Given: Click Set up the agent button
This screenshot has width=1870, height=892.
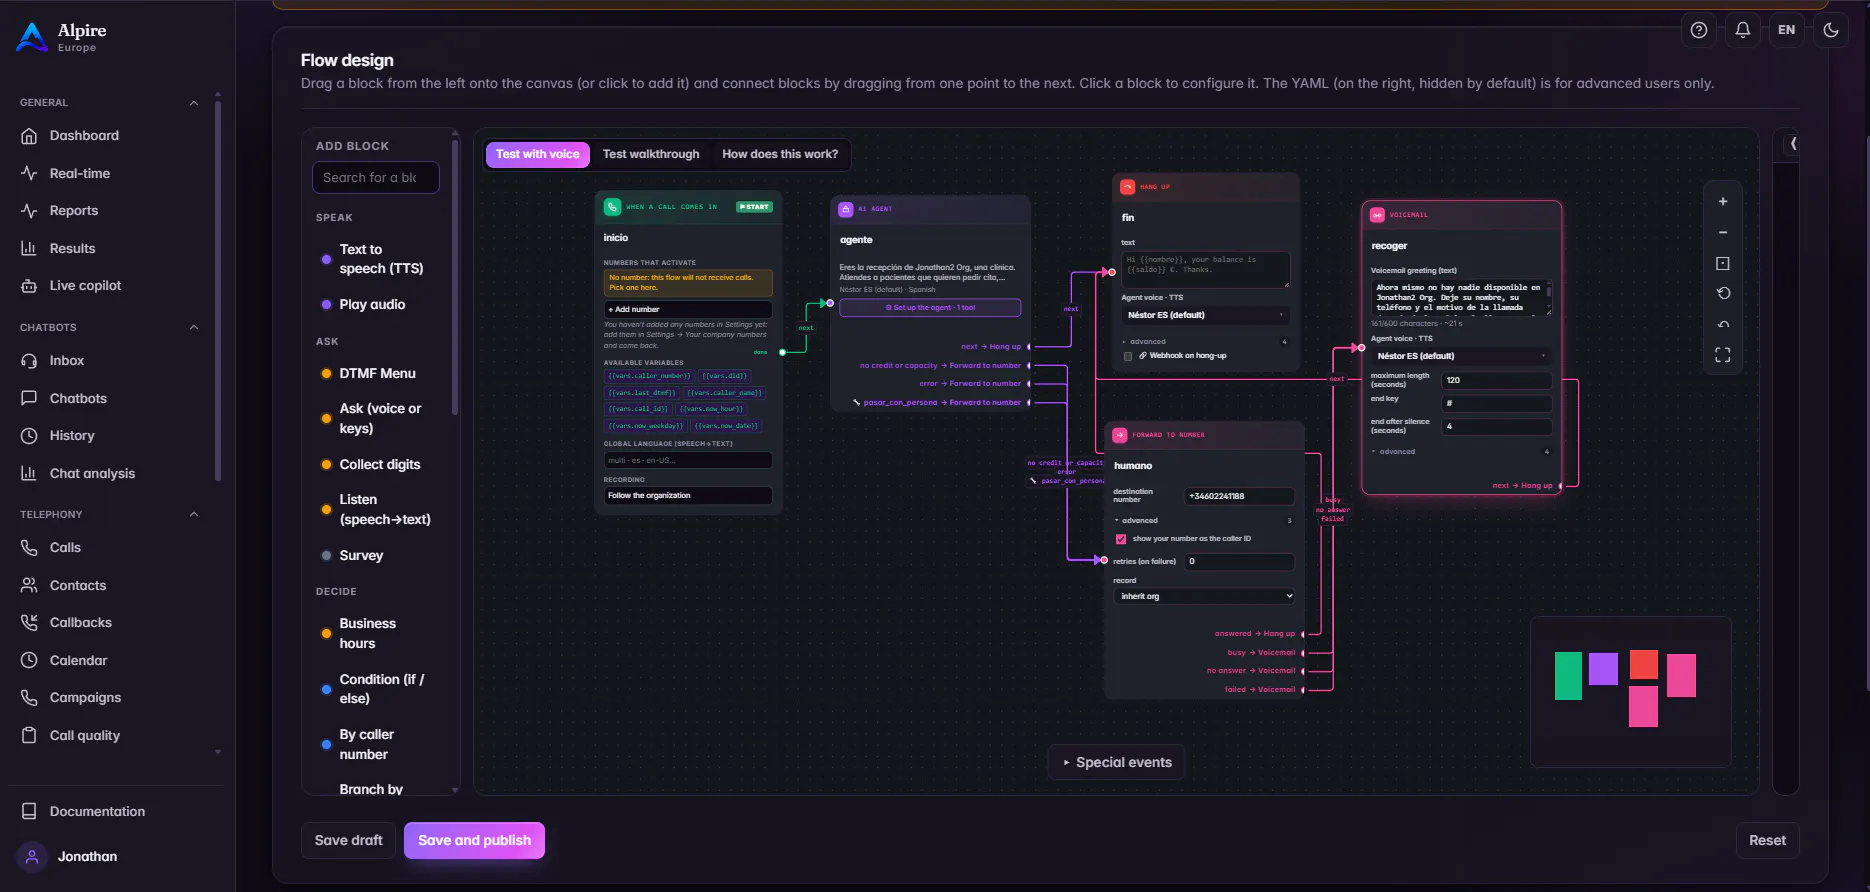Looking at the screenshot, I should [930, 308].
